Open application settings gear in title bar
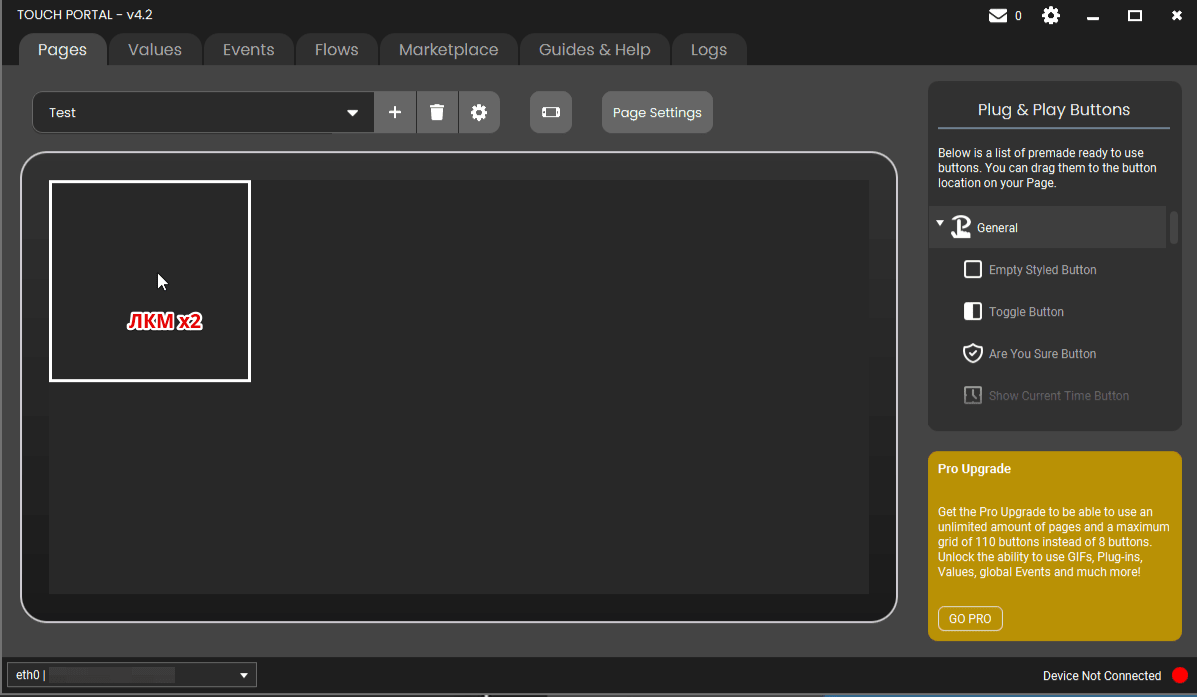 click(1051, 15)
